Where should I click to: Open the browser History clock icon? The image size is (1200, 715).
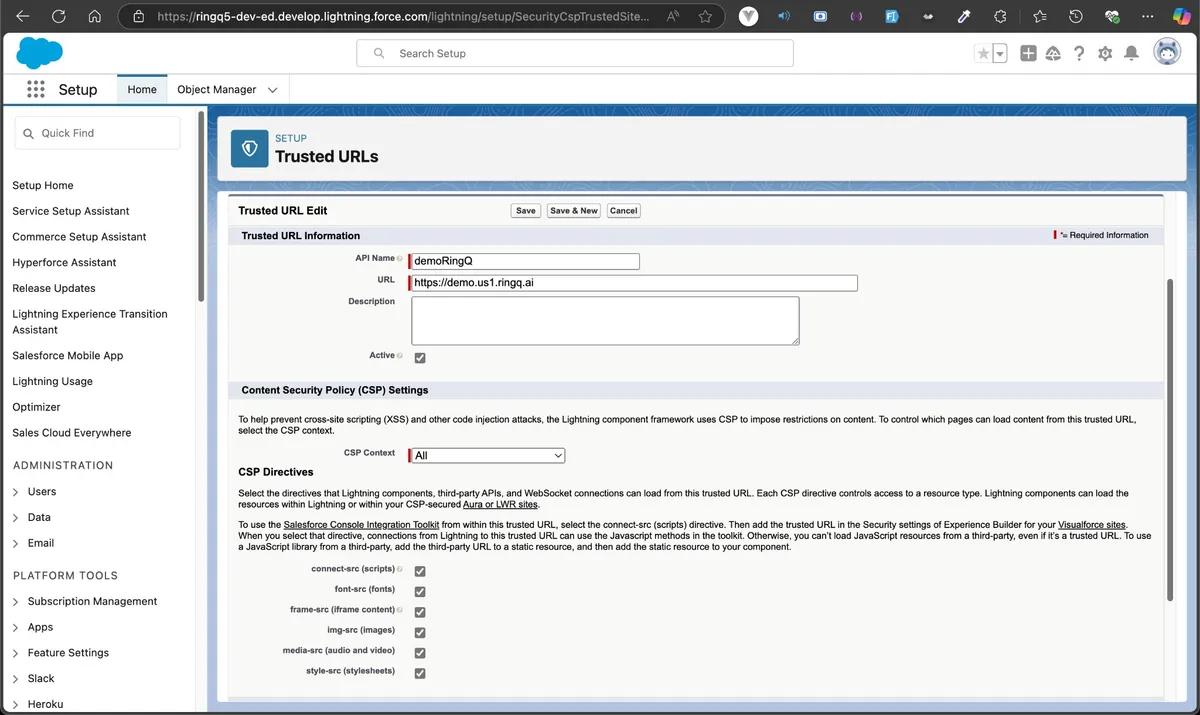coord(1076,16)
